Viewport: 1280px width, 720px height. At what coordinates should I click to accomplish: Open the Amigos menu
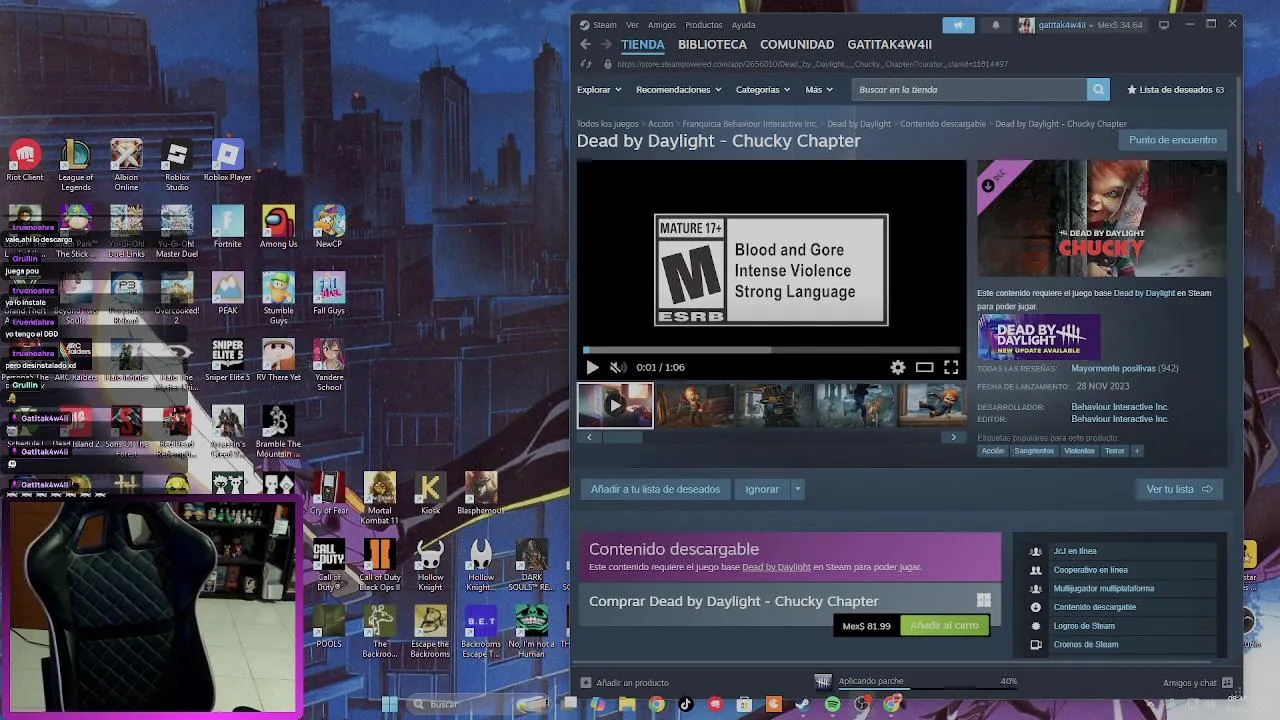tap(662, 25)
